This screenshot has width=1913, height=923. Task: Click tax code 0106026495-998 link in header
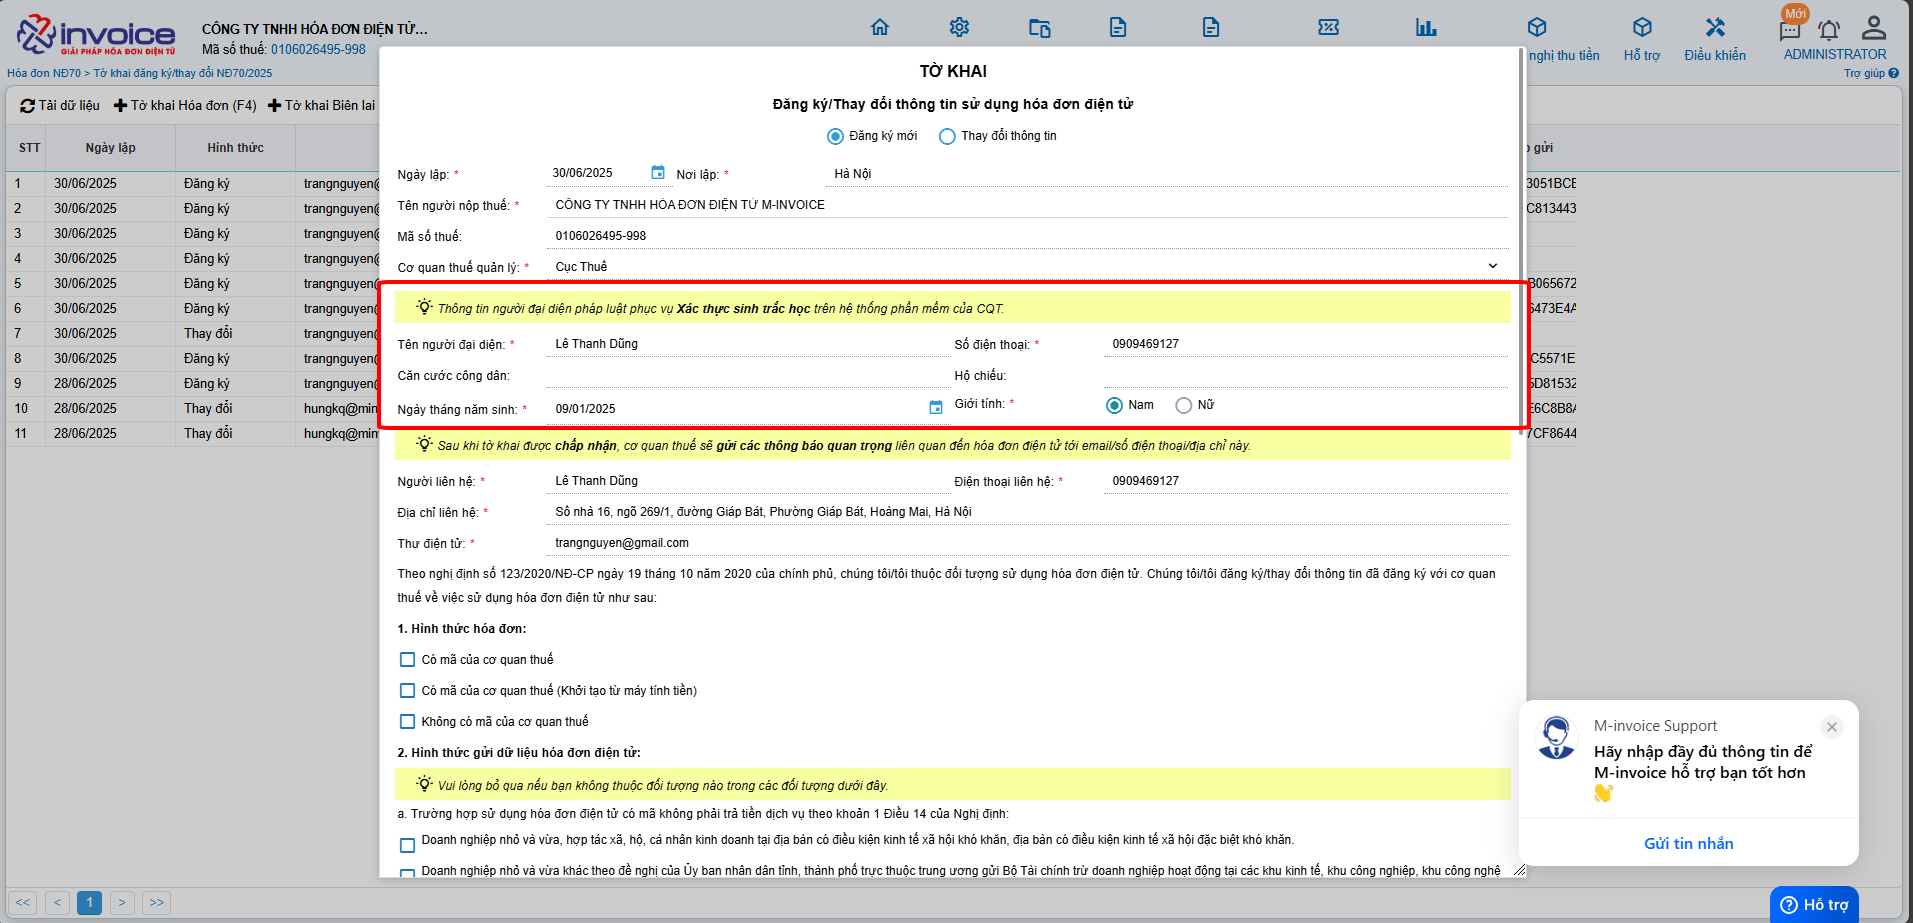click(318, 49)
